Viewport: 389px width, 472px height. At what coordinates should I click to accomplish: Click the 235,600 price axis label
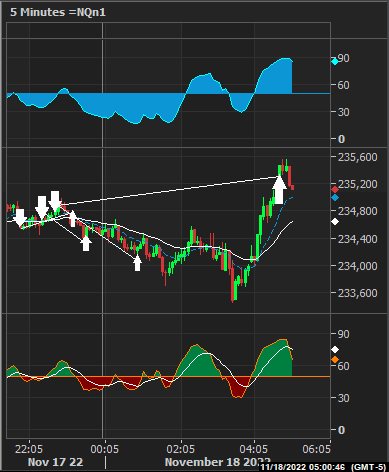click(x=358, y=157)
